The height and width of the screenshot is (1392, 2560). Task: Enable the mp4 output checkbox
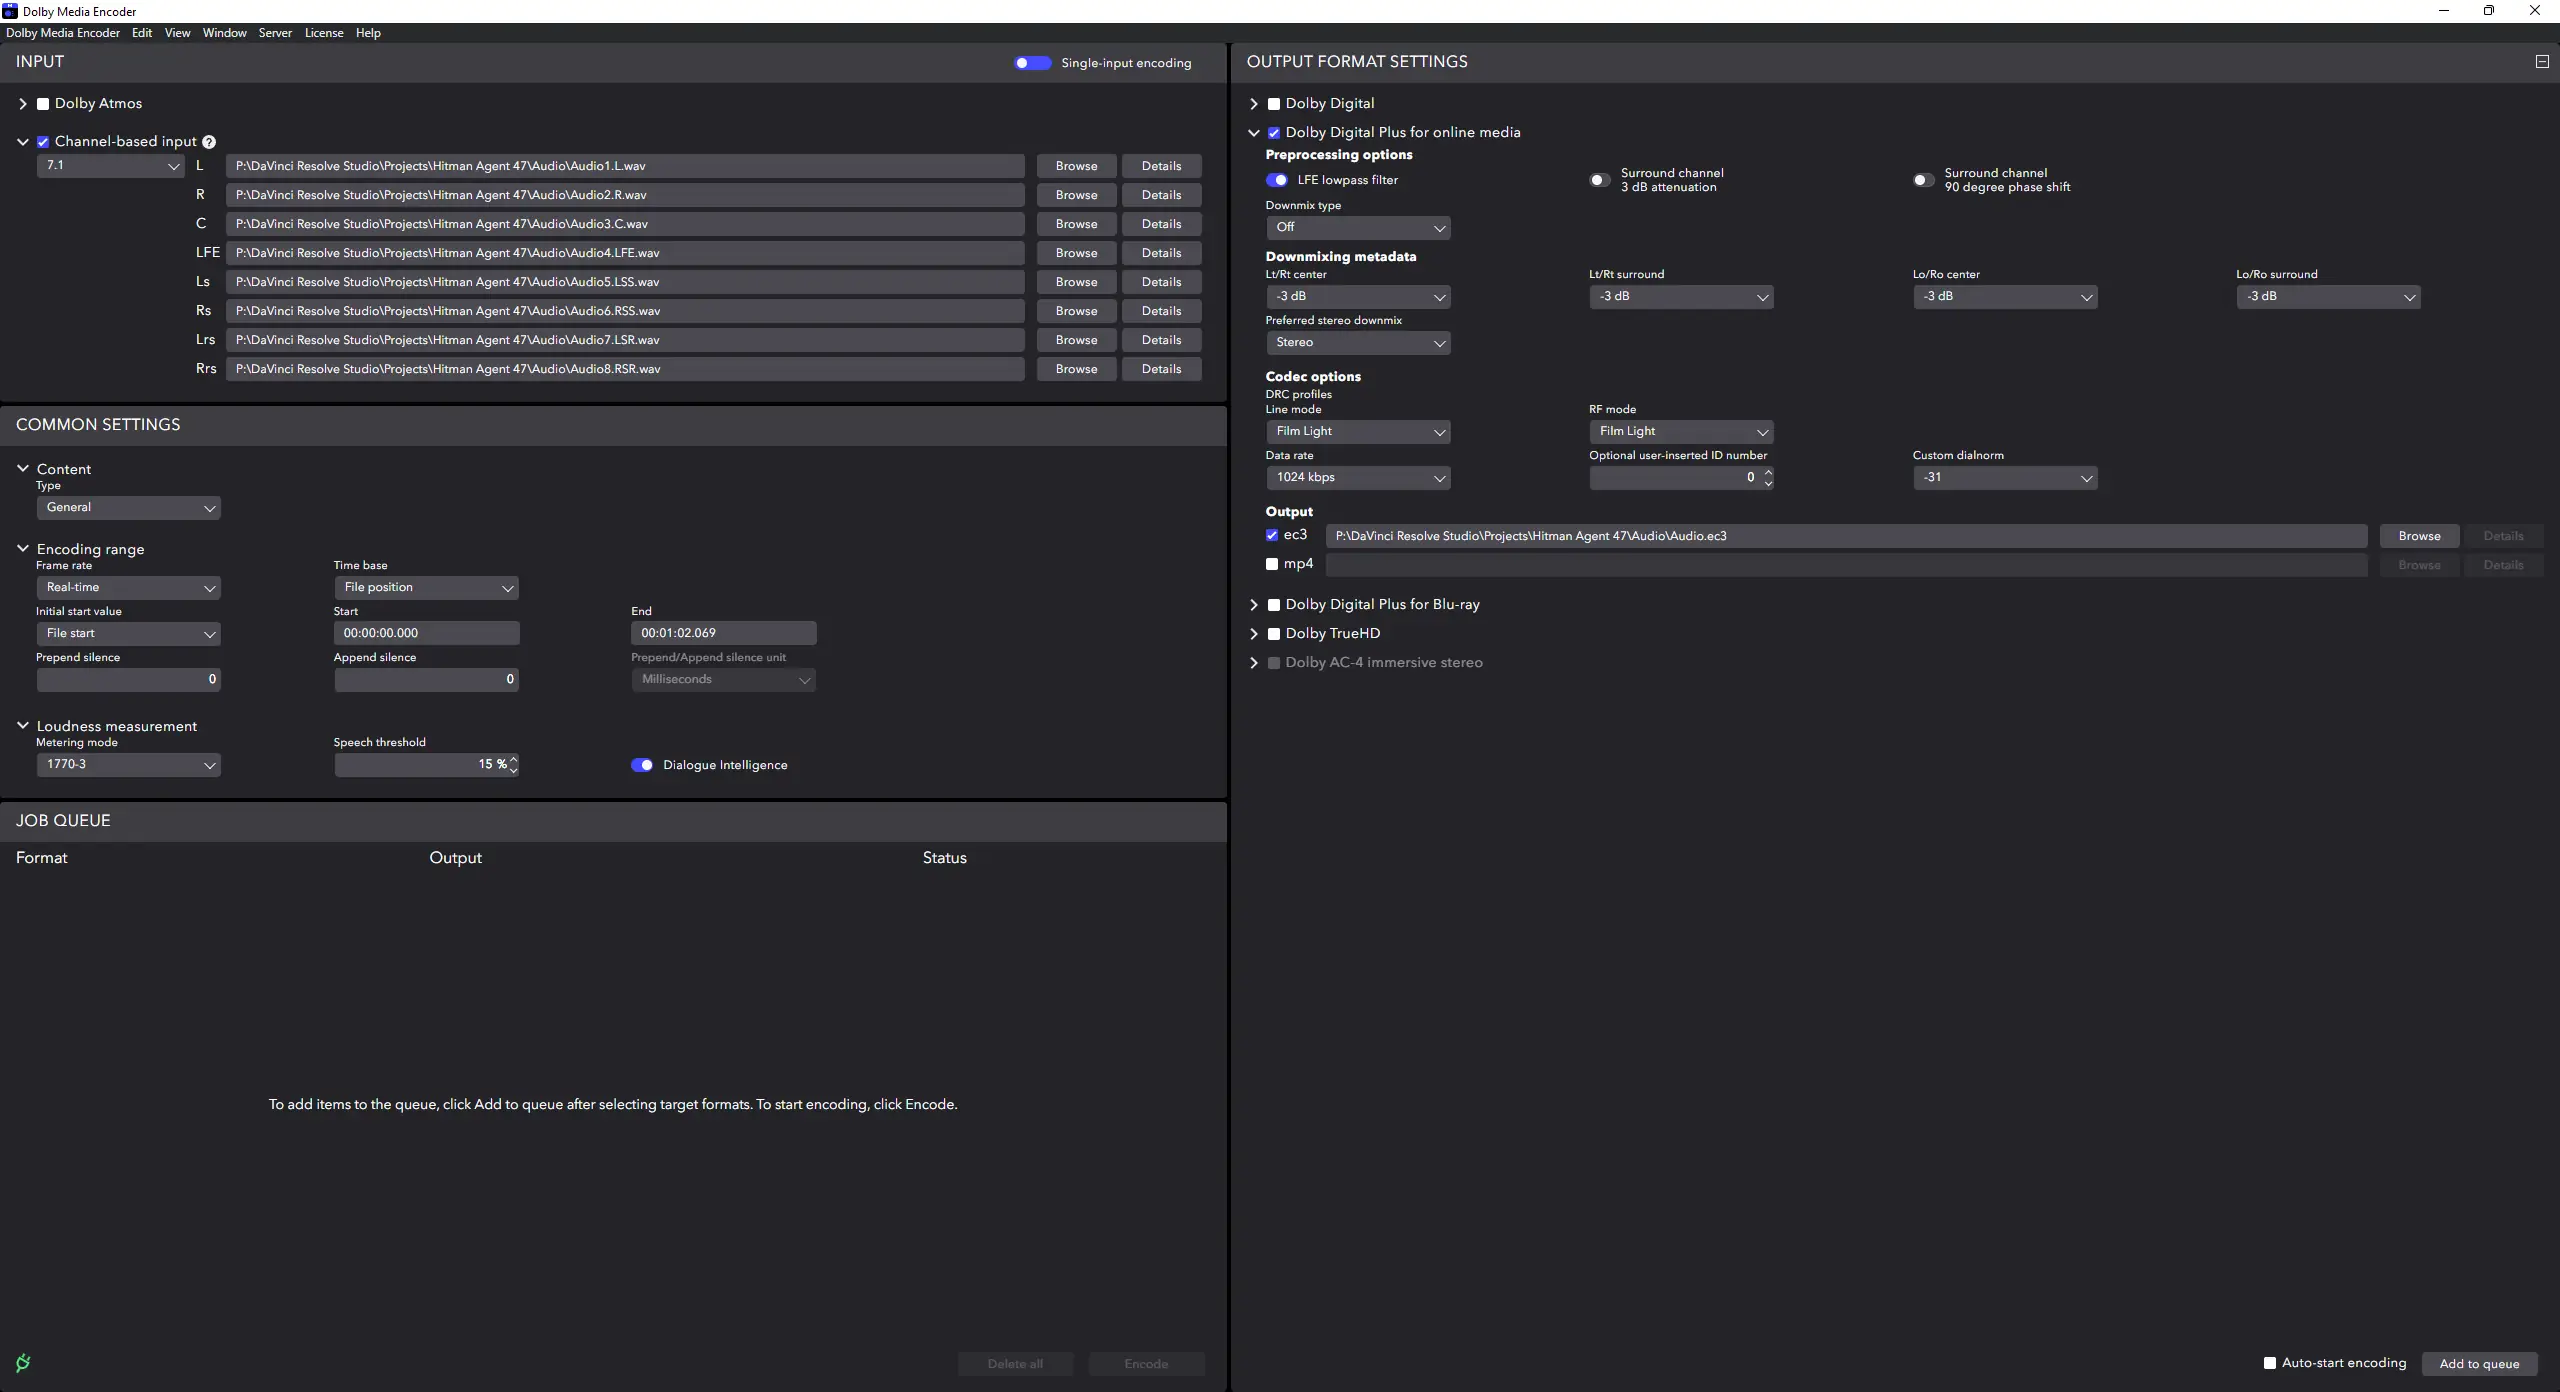click(1272, 564)
